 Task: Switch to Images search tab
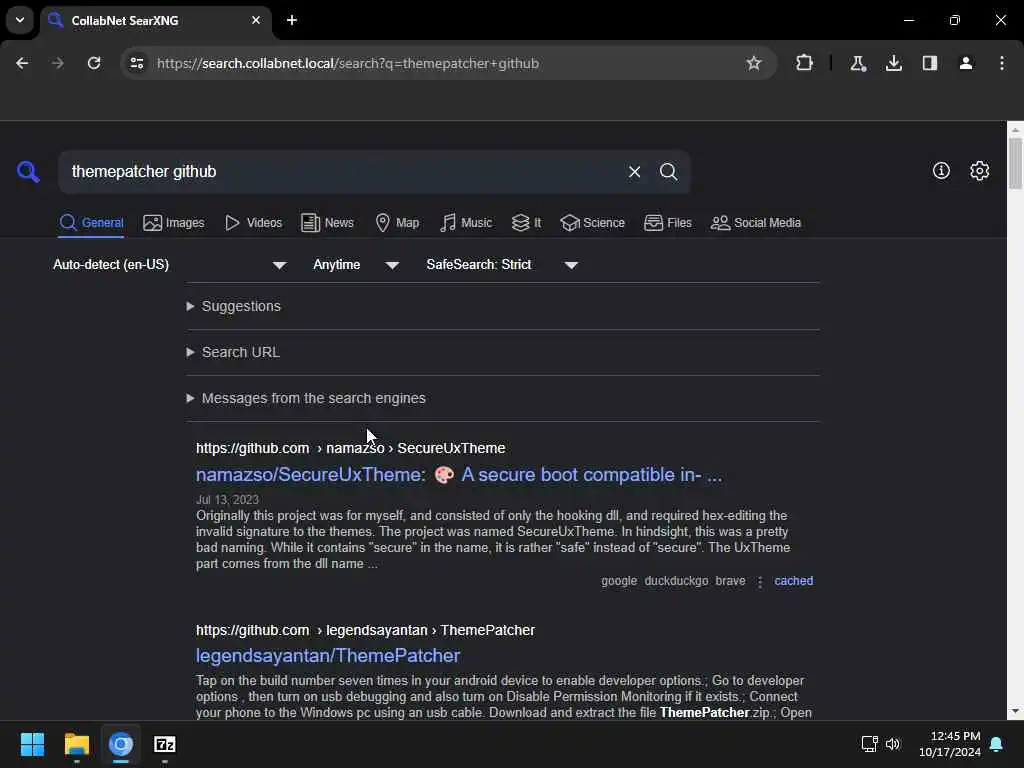coord(174,223)
